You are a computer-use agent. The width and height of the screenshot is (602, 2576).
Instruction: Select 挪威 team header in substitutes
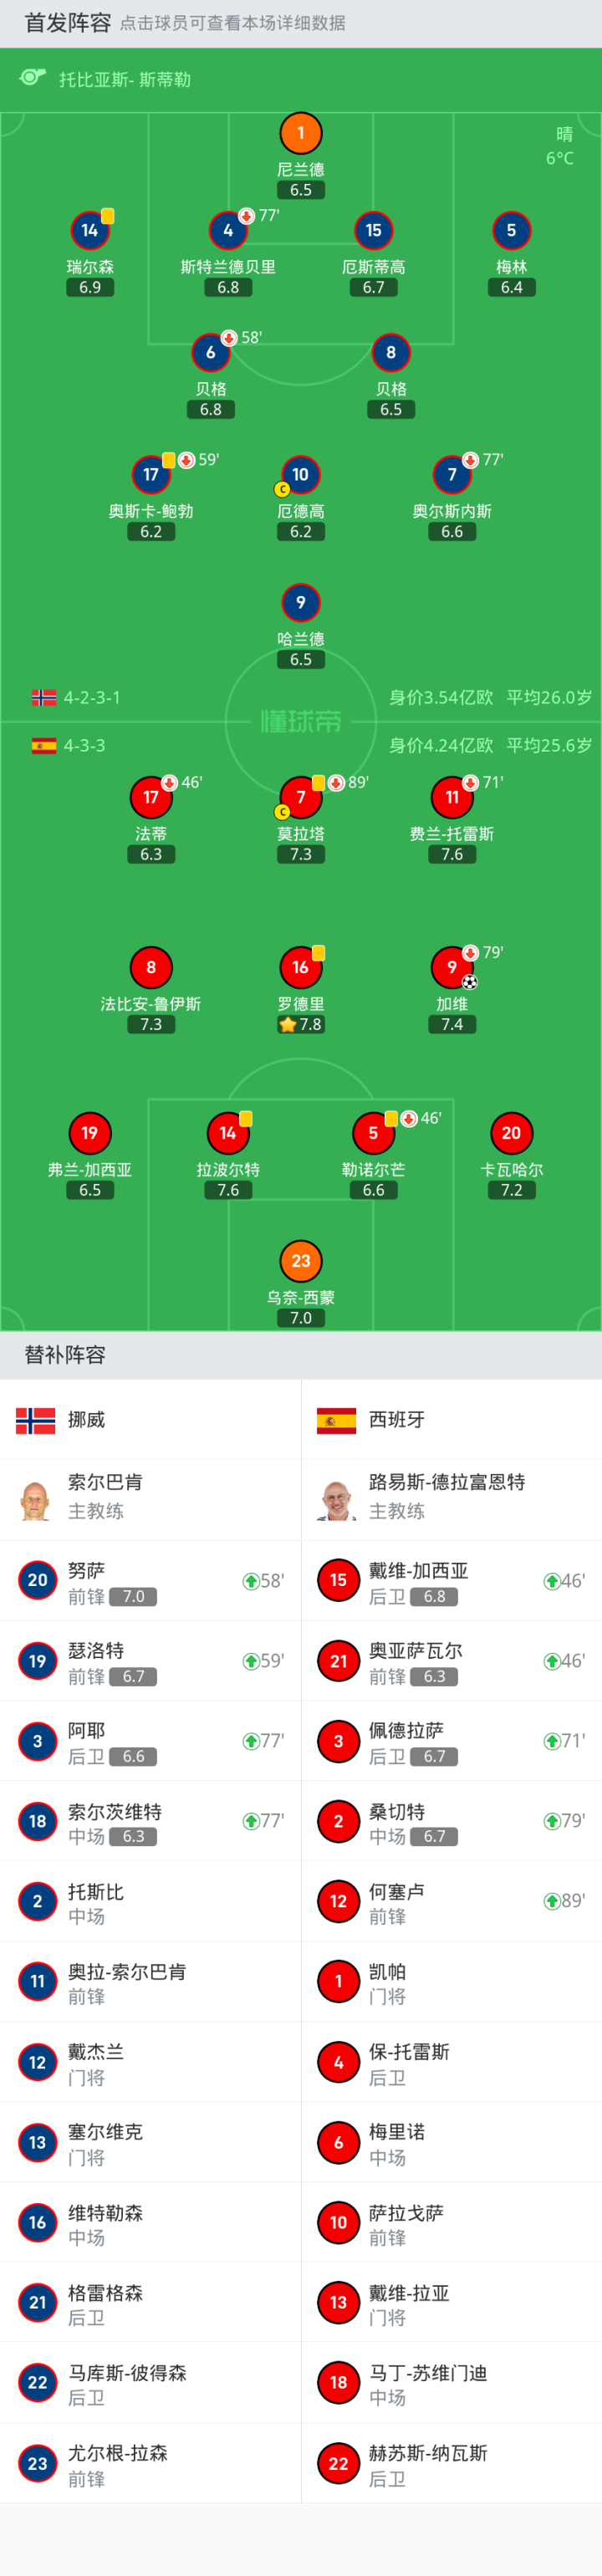click(85, 1419)
